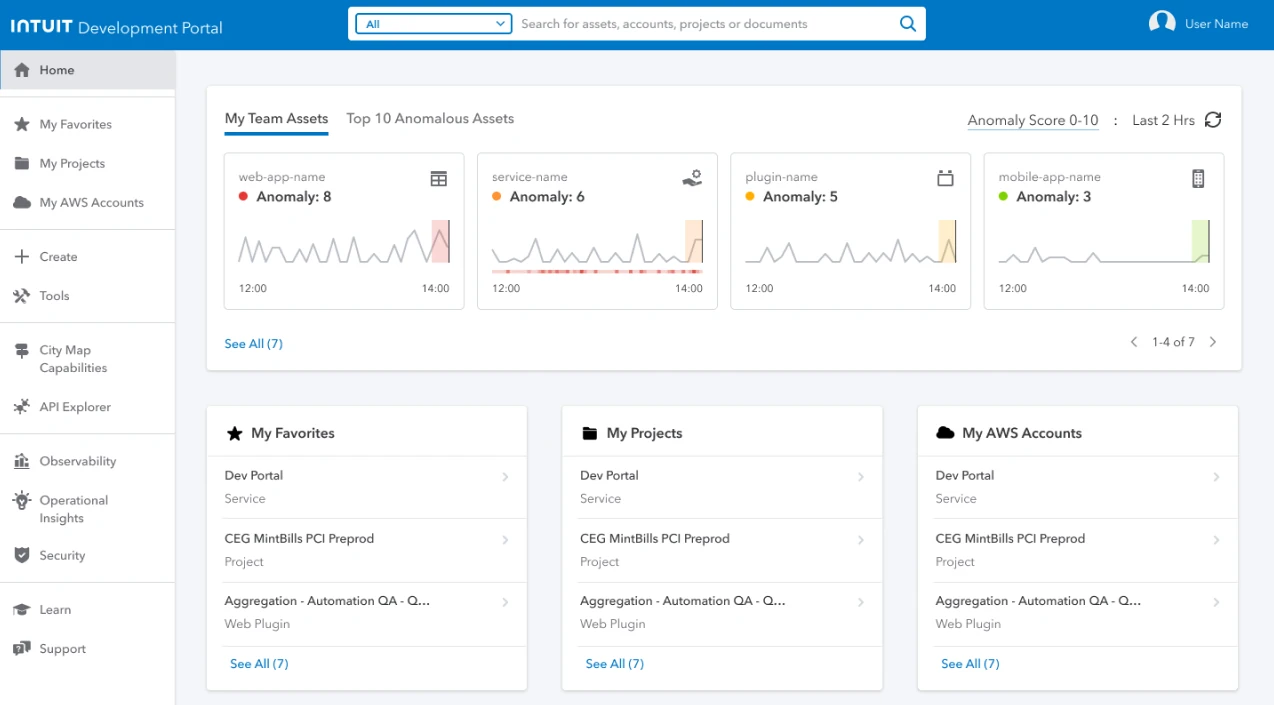The height and width of the screenshot is (705, 1274).
Task: Click the search text input field
Action: 706,24
